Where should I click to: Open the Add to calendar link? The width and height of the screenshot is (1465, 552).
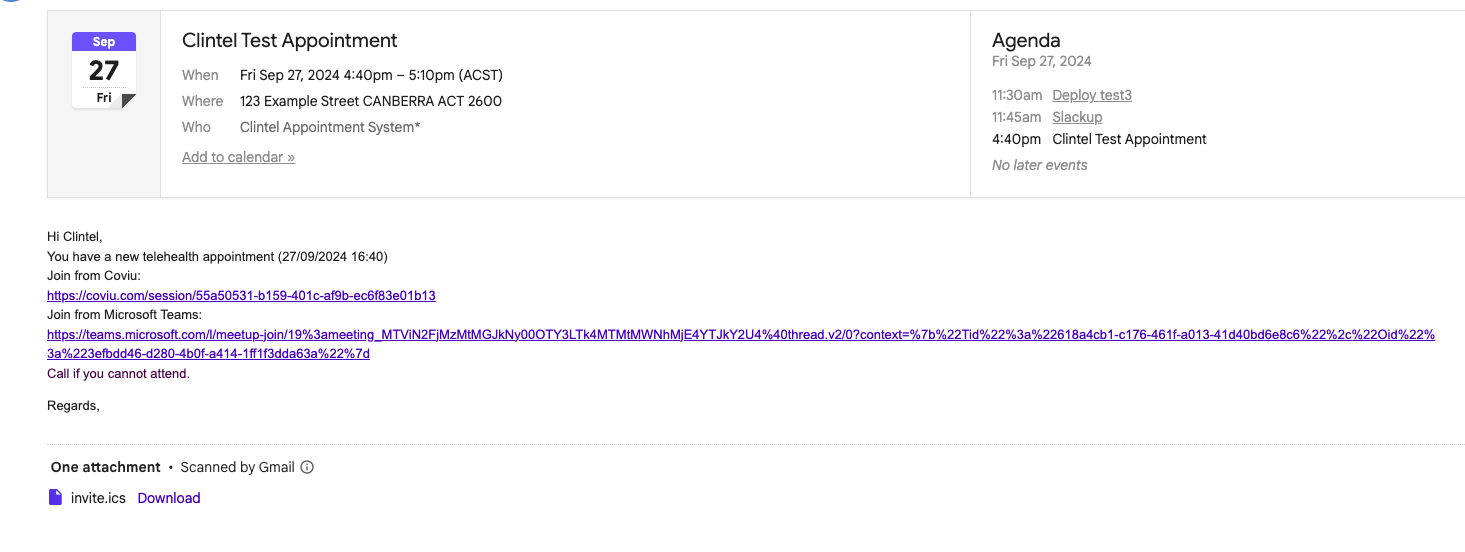[238, 157]
